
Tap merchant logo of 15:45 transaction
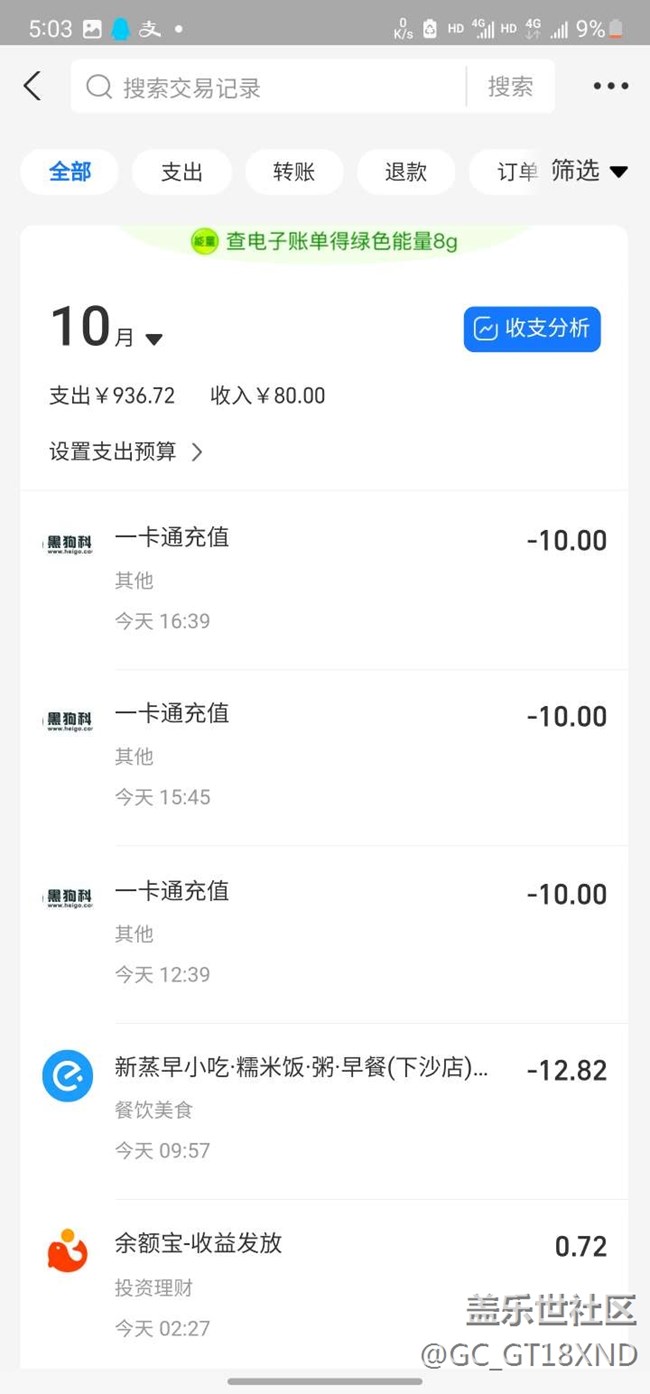pos(67,721)
